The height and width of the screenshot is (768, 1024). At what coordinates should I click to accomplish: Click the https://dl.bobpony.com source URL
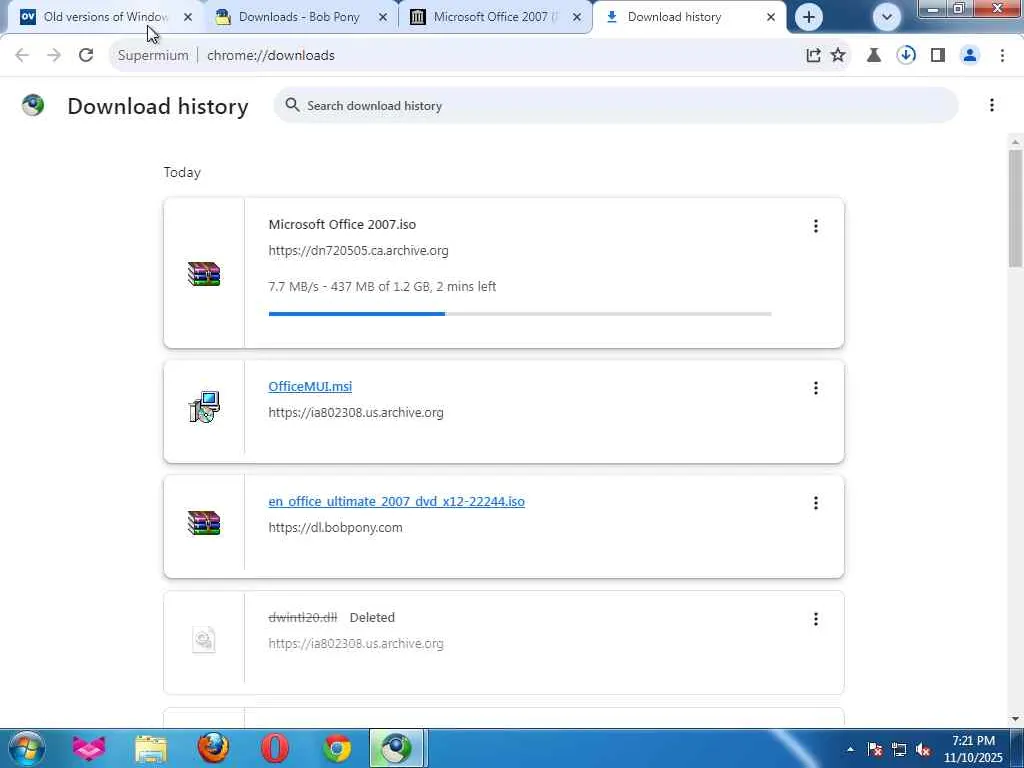click(x=335, y=528)
